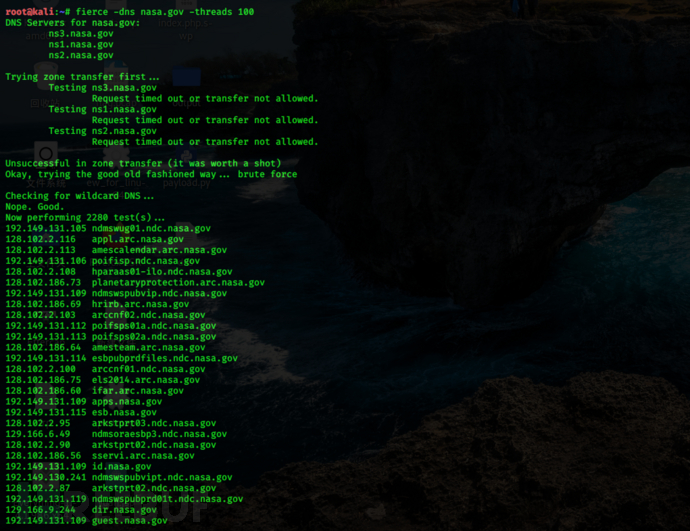This screenshot has width=690, height=531.
Task: Select IP address 129.166.6.49
Action: pos(38,434)
